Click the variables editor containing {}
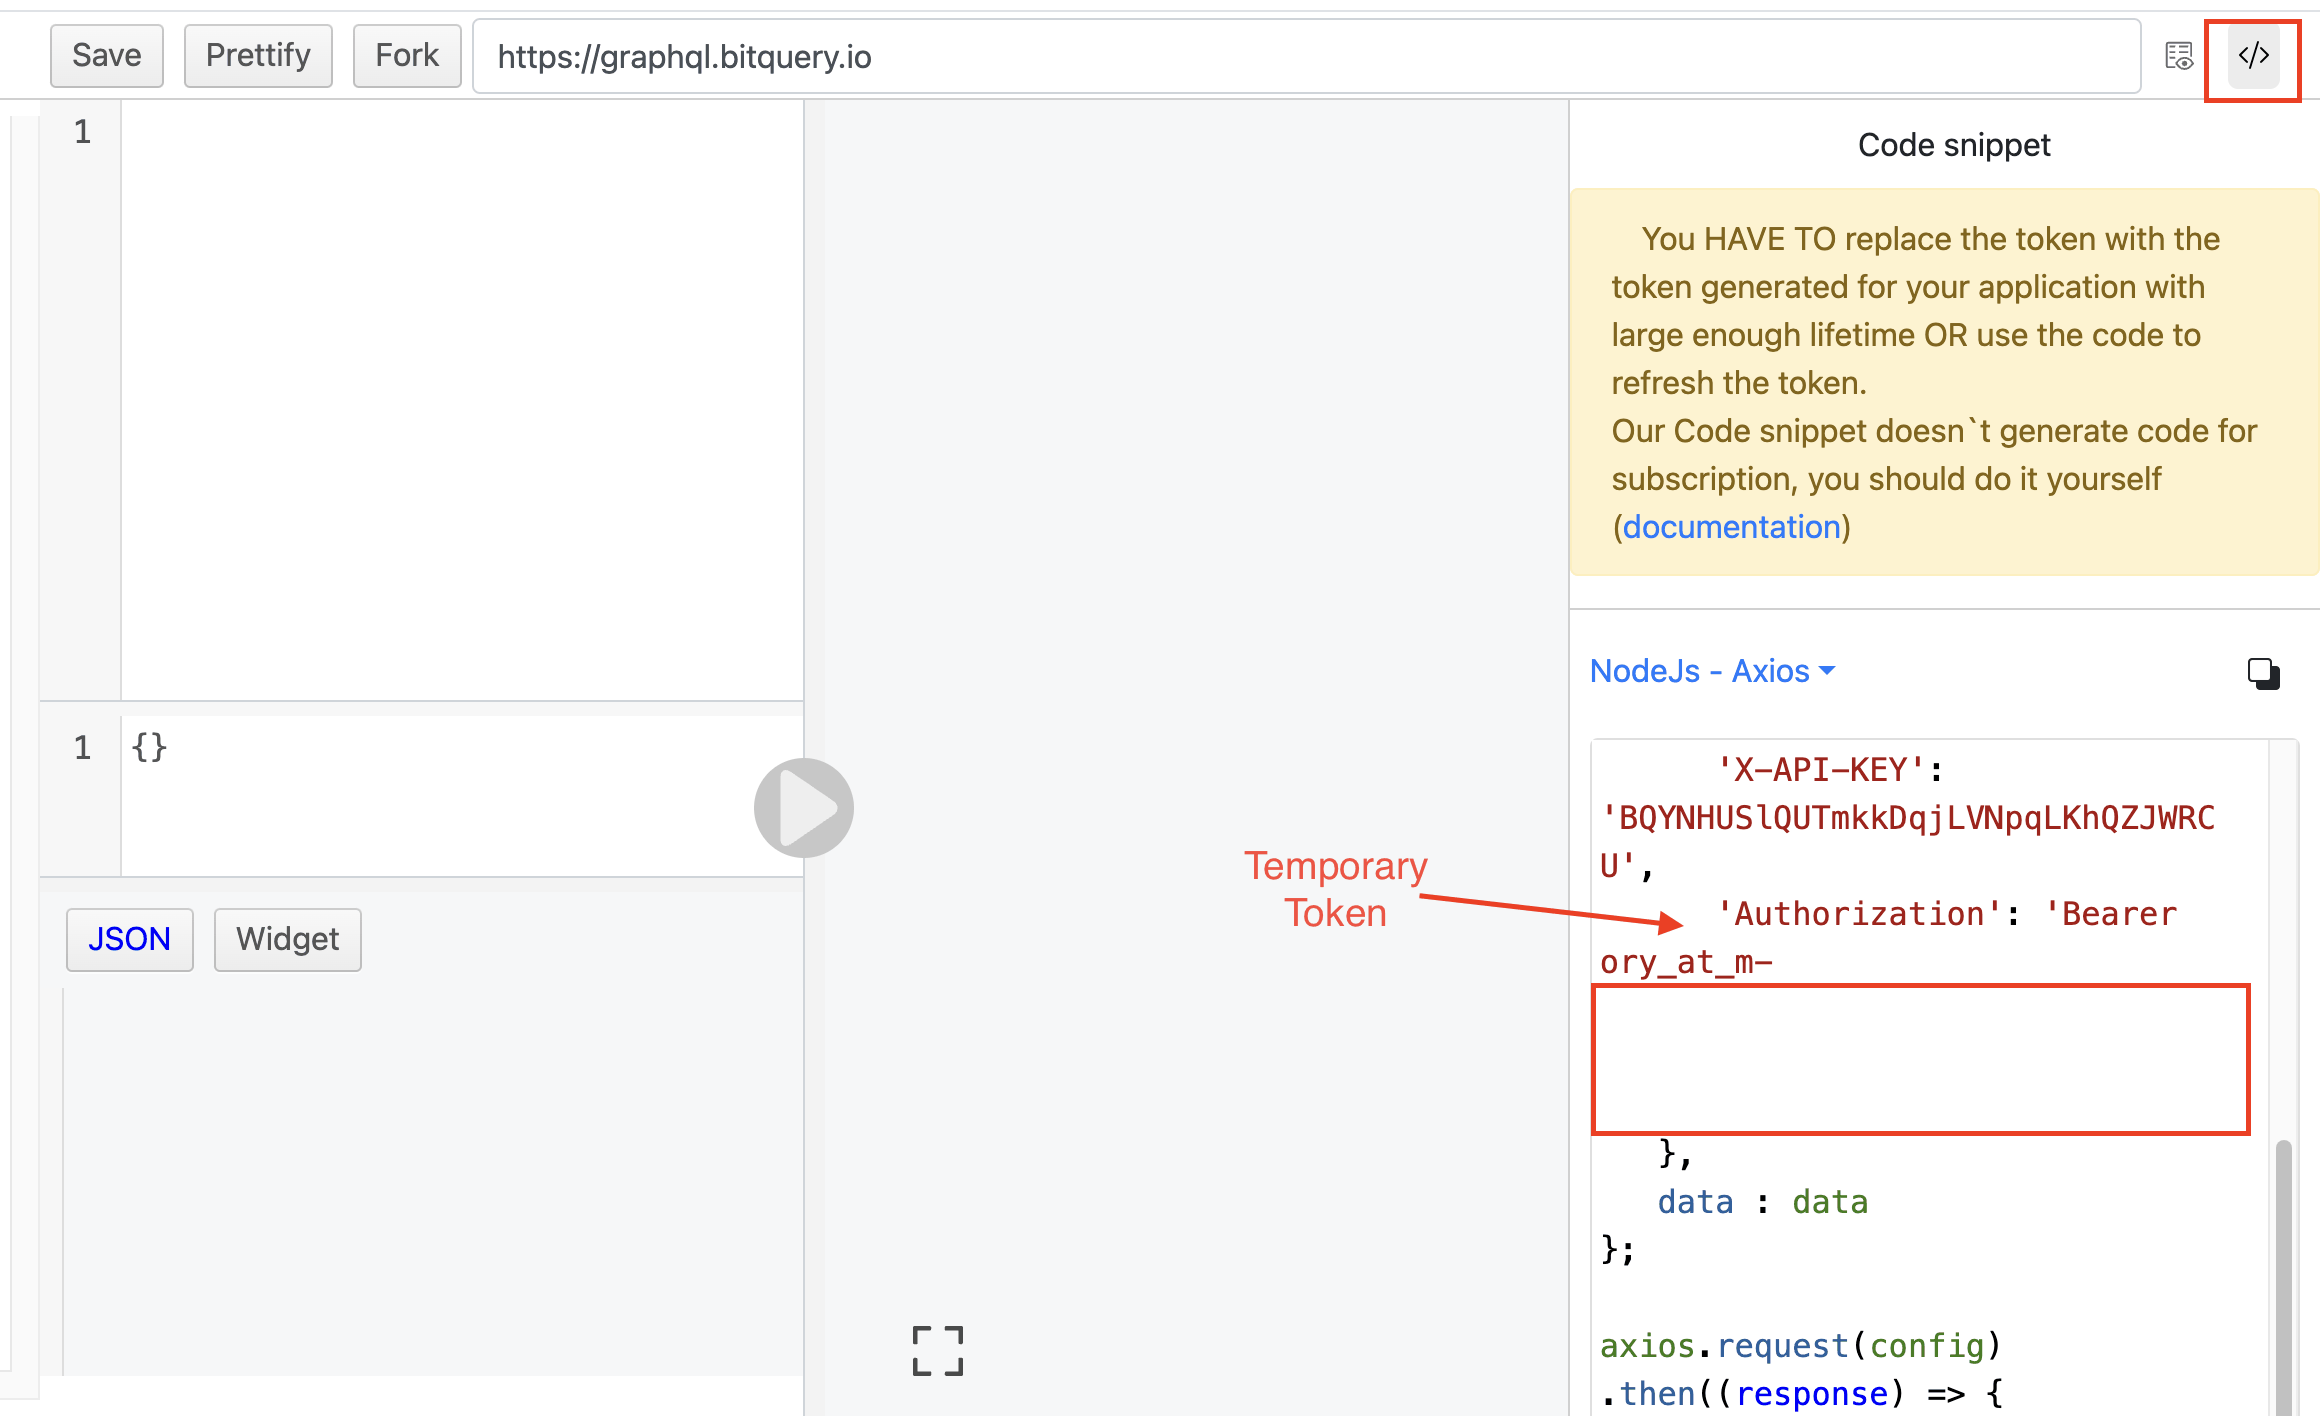This screenshot has height=1416, width=2320. (462, 795)
